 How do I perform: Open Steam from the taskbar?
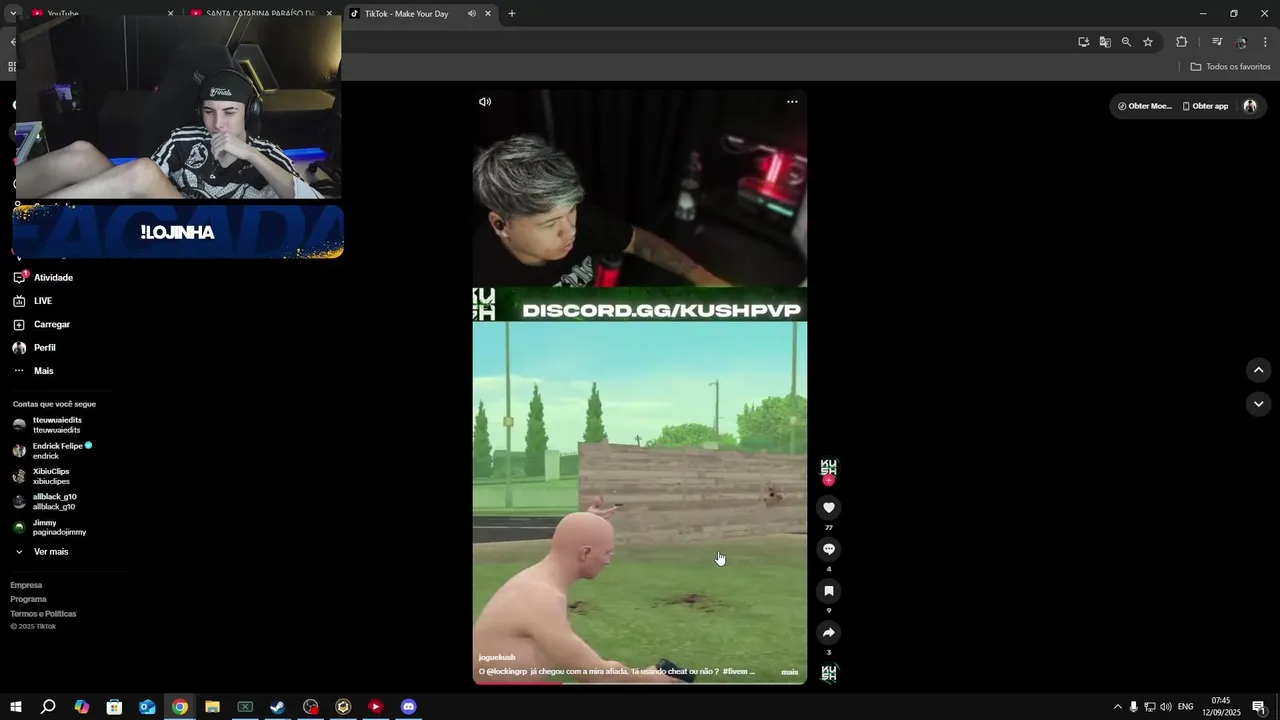tap(278, 707)
